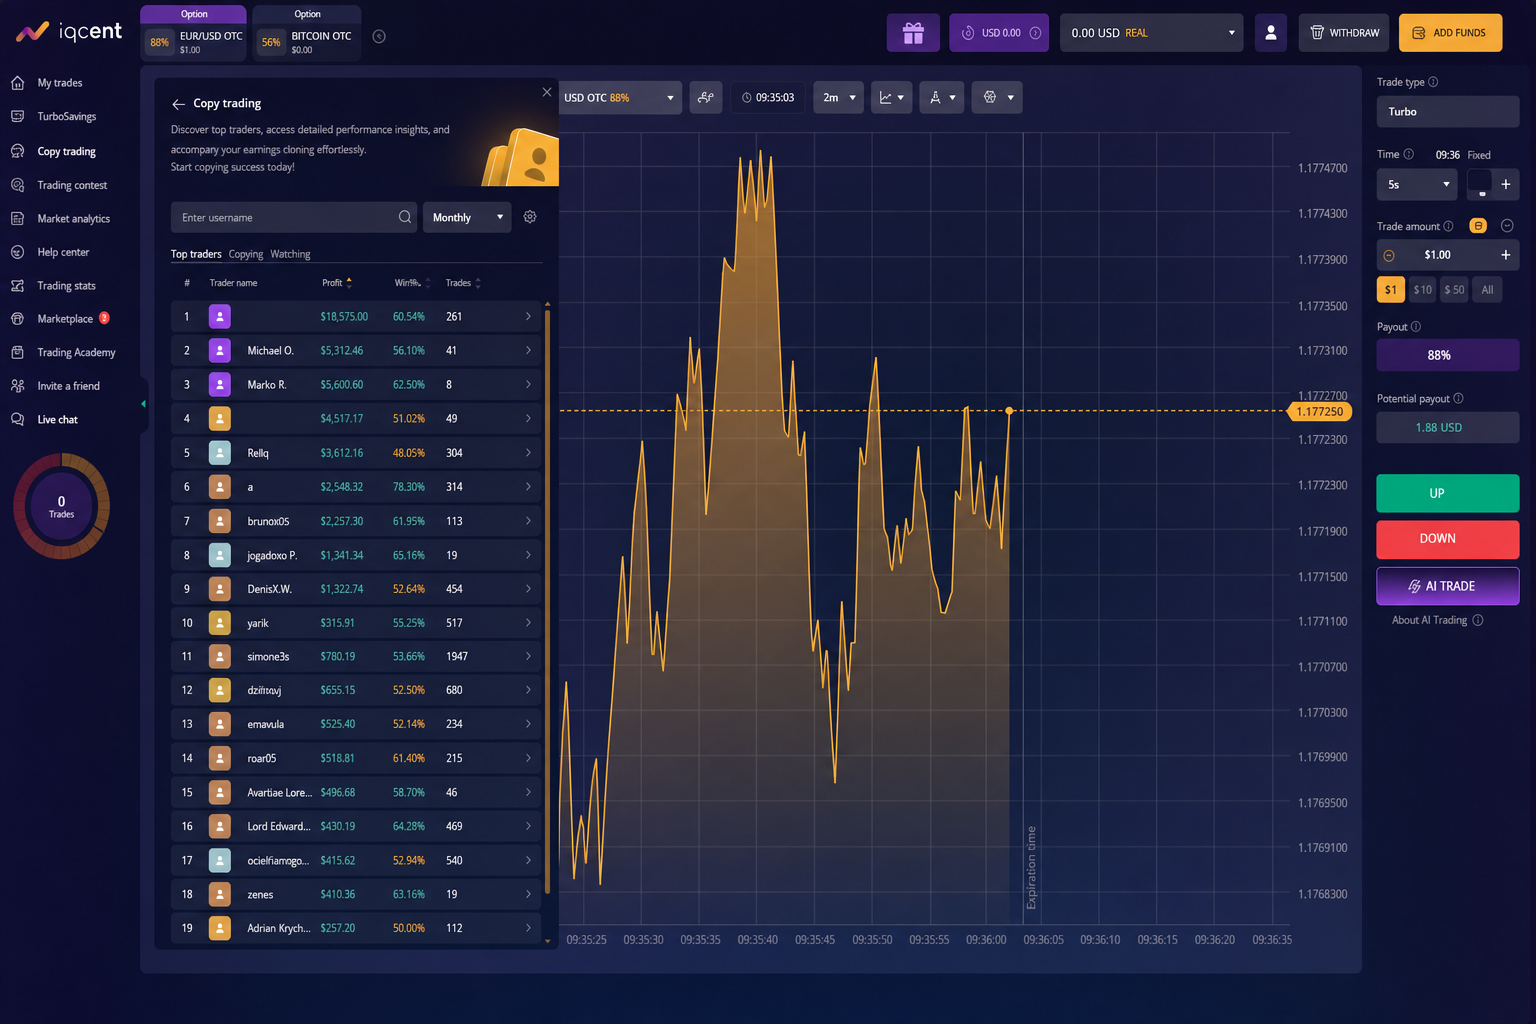Click the search magnifier in username field
Image resolution: width=1536 pixels, height=1024 pixels.
pyautogui.click(x=405, y=217)
